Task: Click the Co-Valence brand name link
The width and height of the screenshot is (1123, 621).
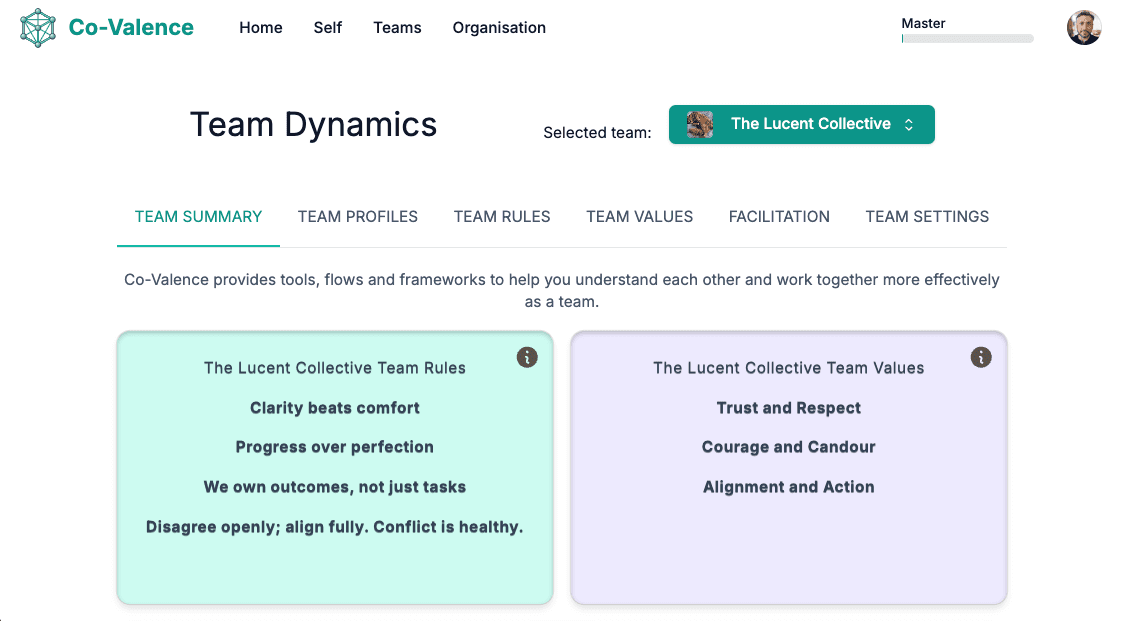Action: 131,28
